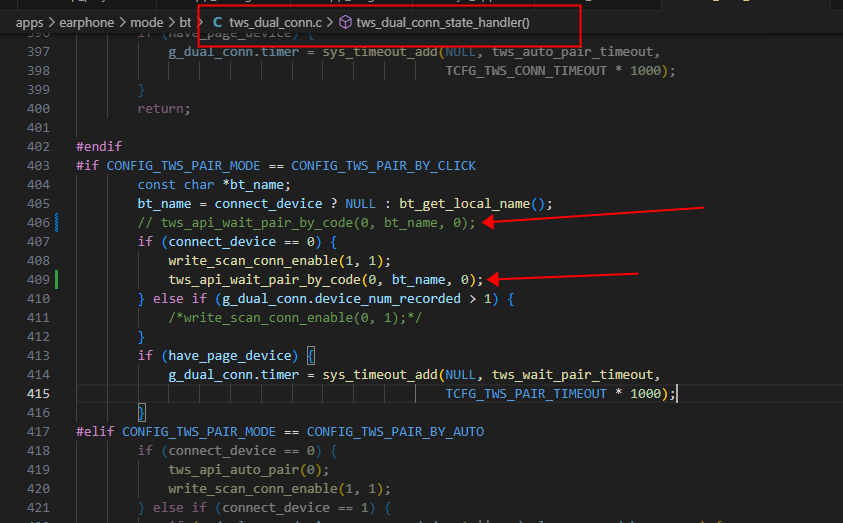Open the 'apps' breadcrumb folder
This screenshot has width=843, height=523.
[30, 23]
